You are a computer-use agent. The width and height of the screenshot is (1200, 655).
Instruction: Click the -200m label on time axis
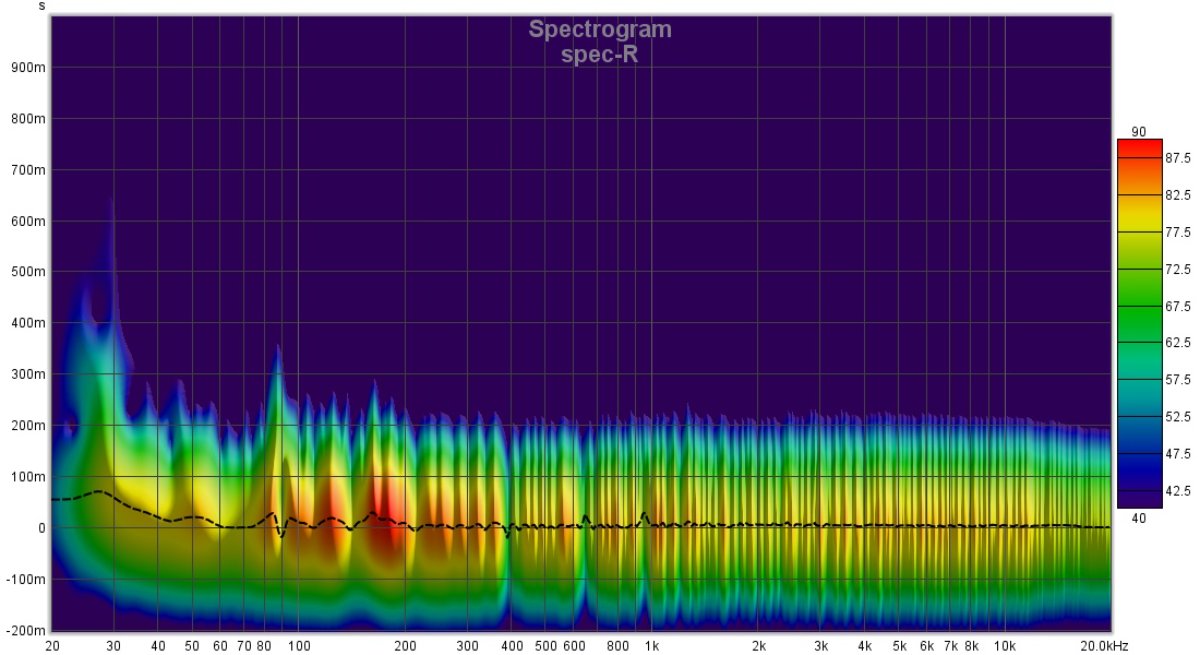[24, 631]
